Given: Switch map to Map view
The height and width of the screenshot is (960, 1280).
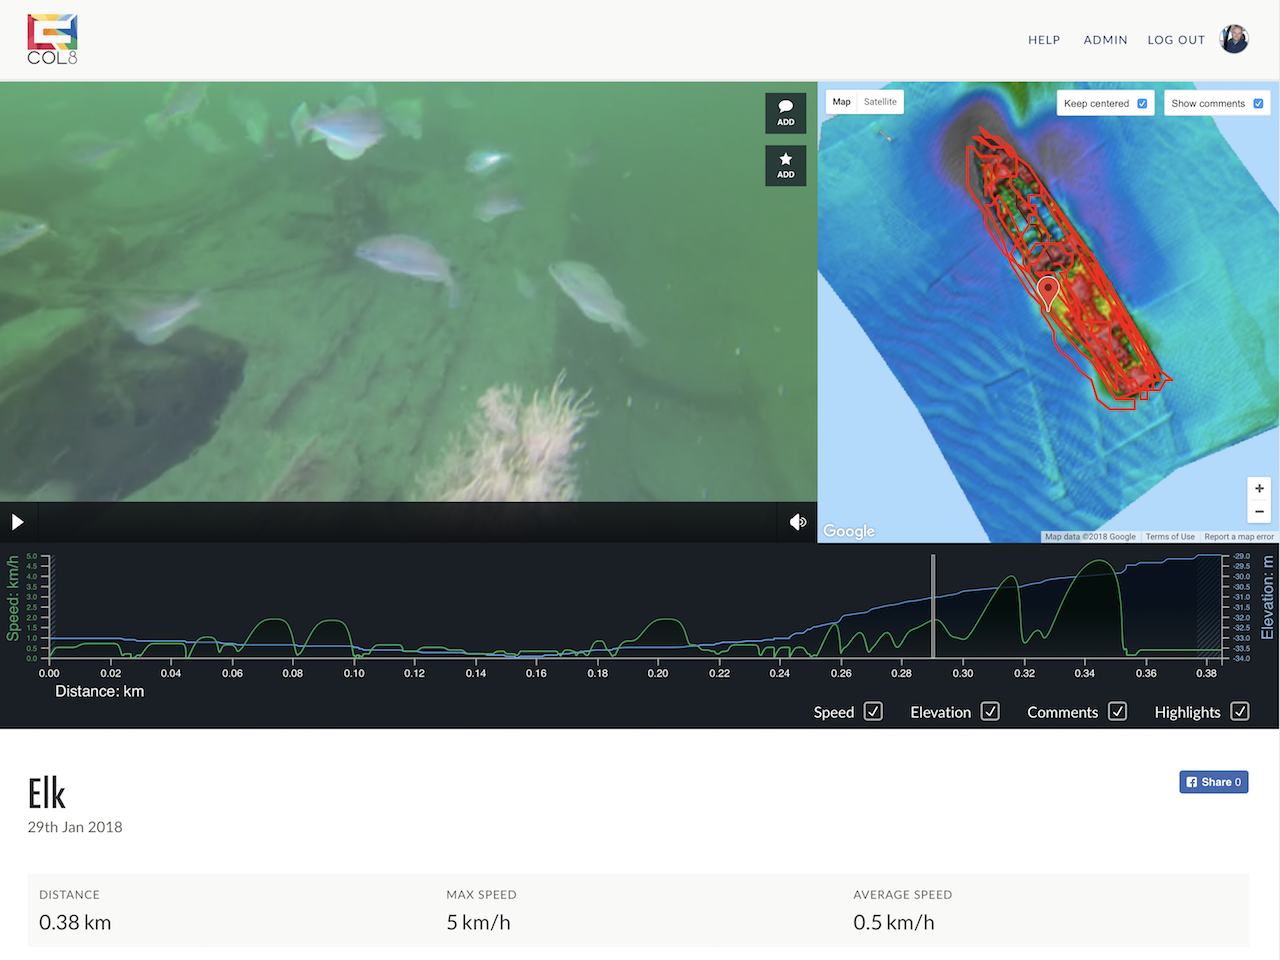Looking at the screenshot, I should pyautogui.click(x=842, y=102).
